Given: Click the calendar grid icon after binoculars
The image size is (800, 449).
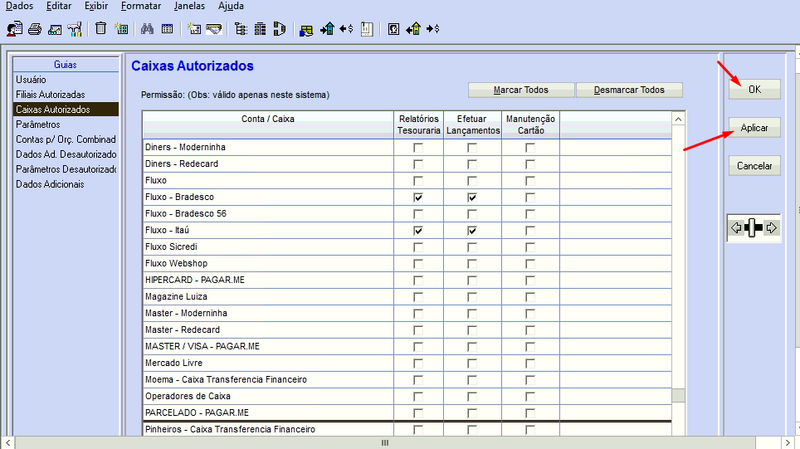Looking at the screenshot, I should click(x=167, y=29).
